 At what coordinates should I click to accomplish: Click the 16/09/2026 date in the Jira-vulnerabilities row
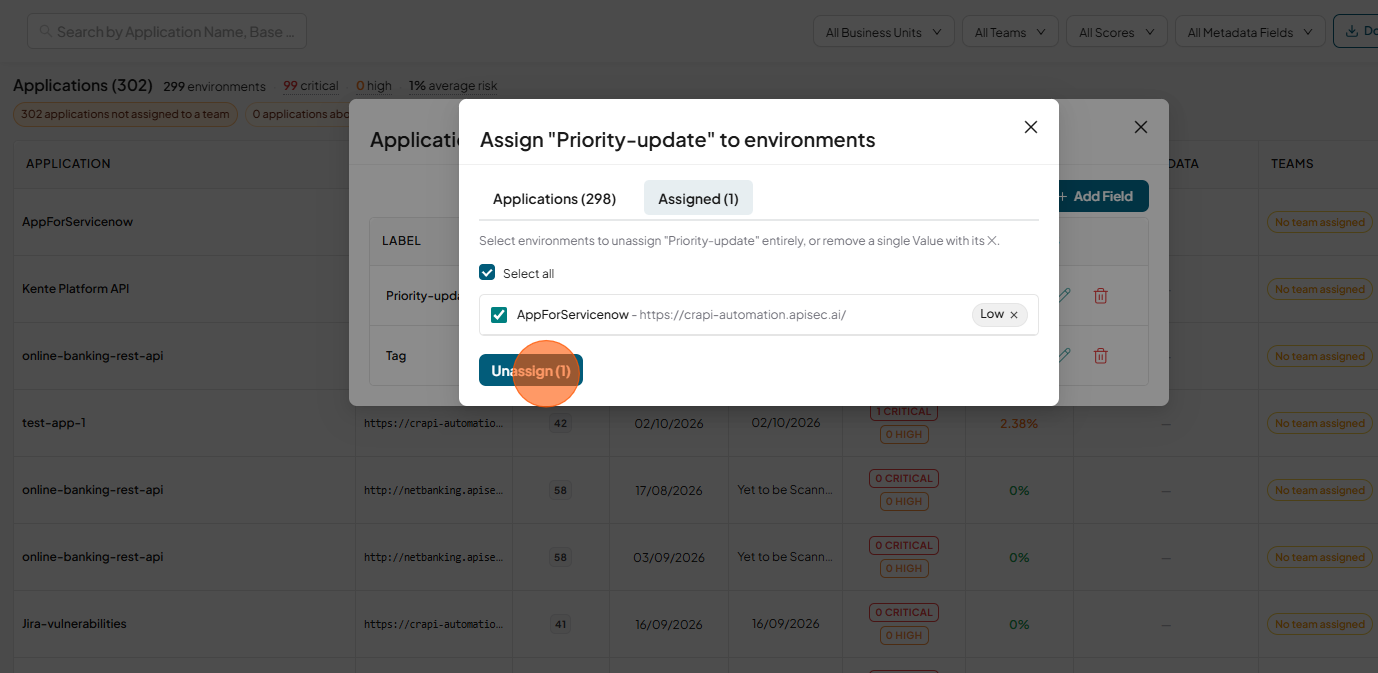point(786,624)
